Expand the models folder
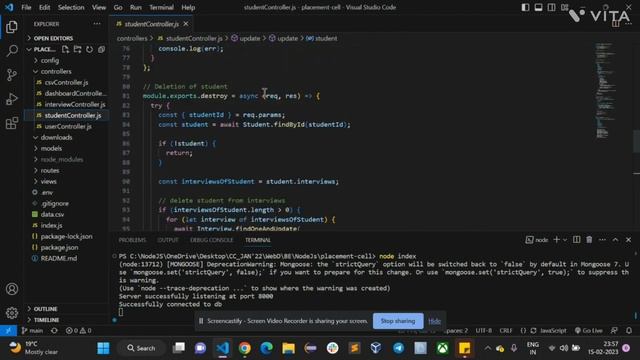The width and height of the screenshot is (640, 360). click(x=51, y=149)
